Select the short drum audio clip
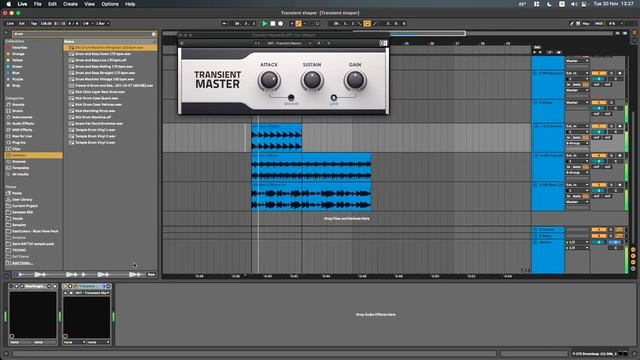 click(x=277, y=138)
